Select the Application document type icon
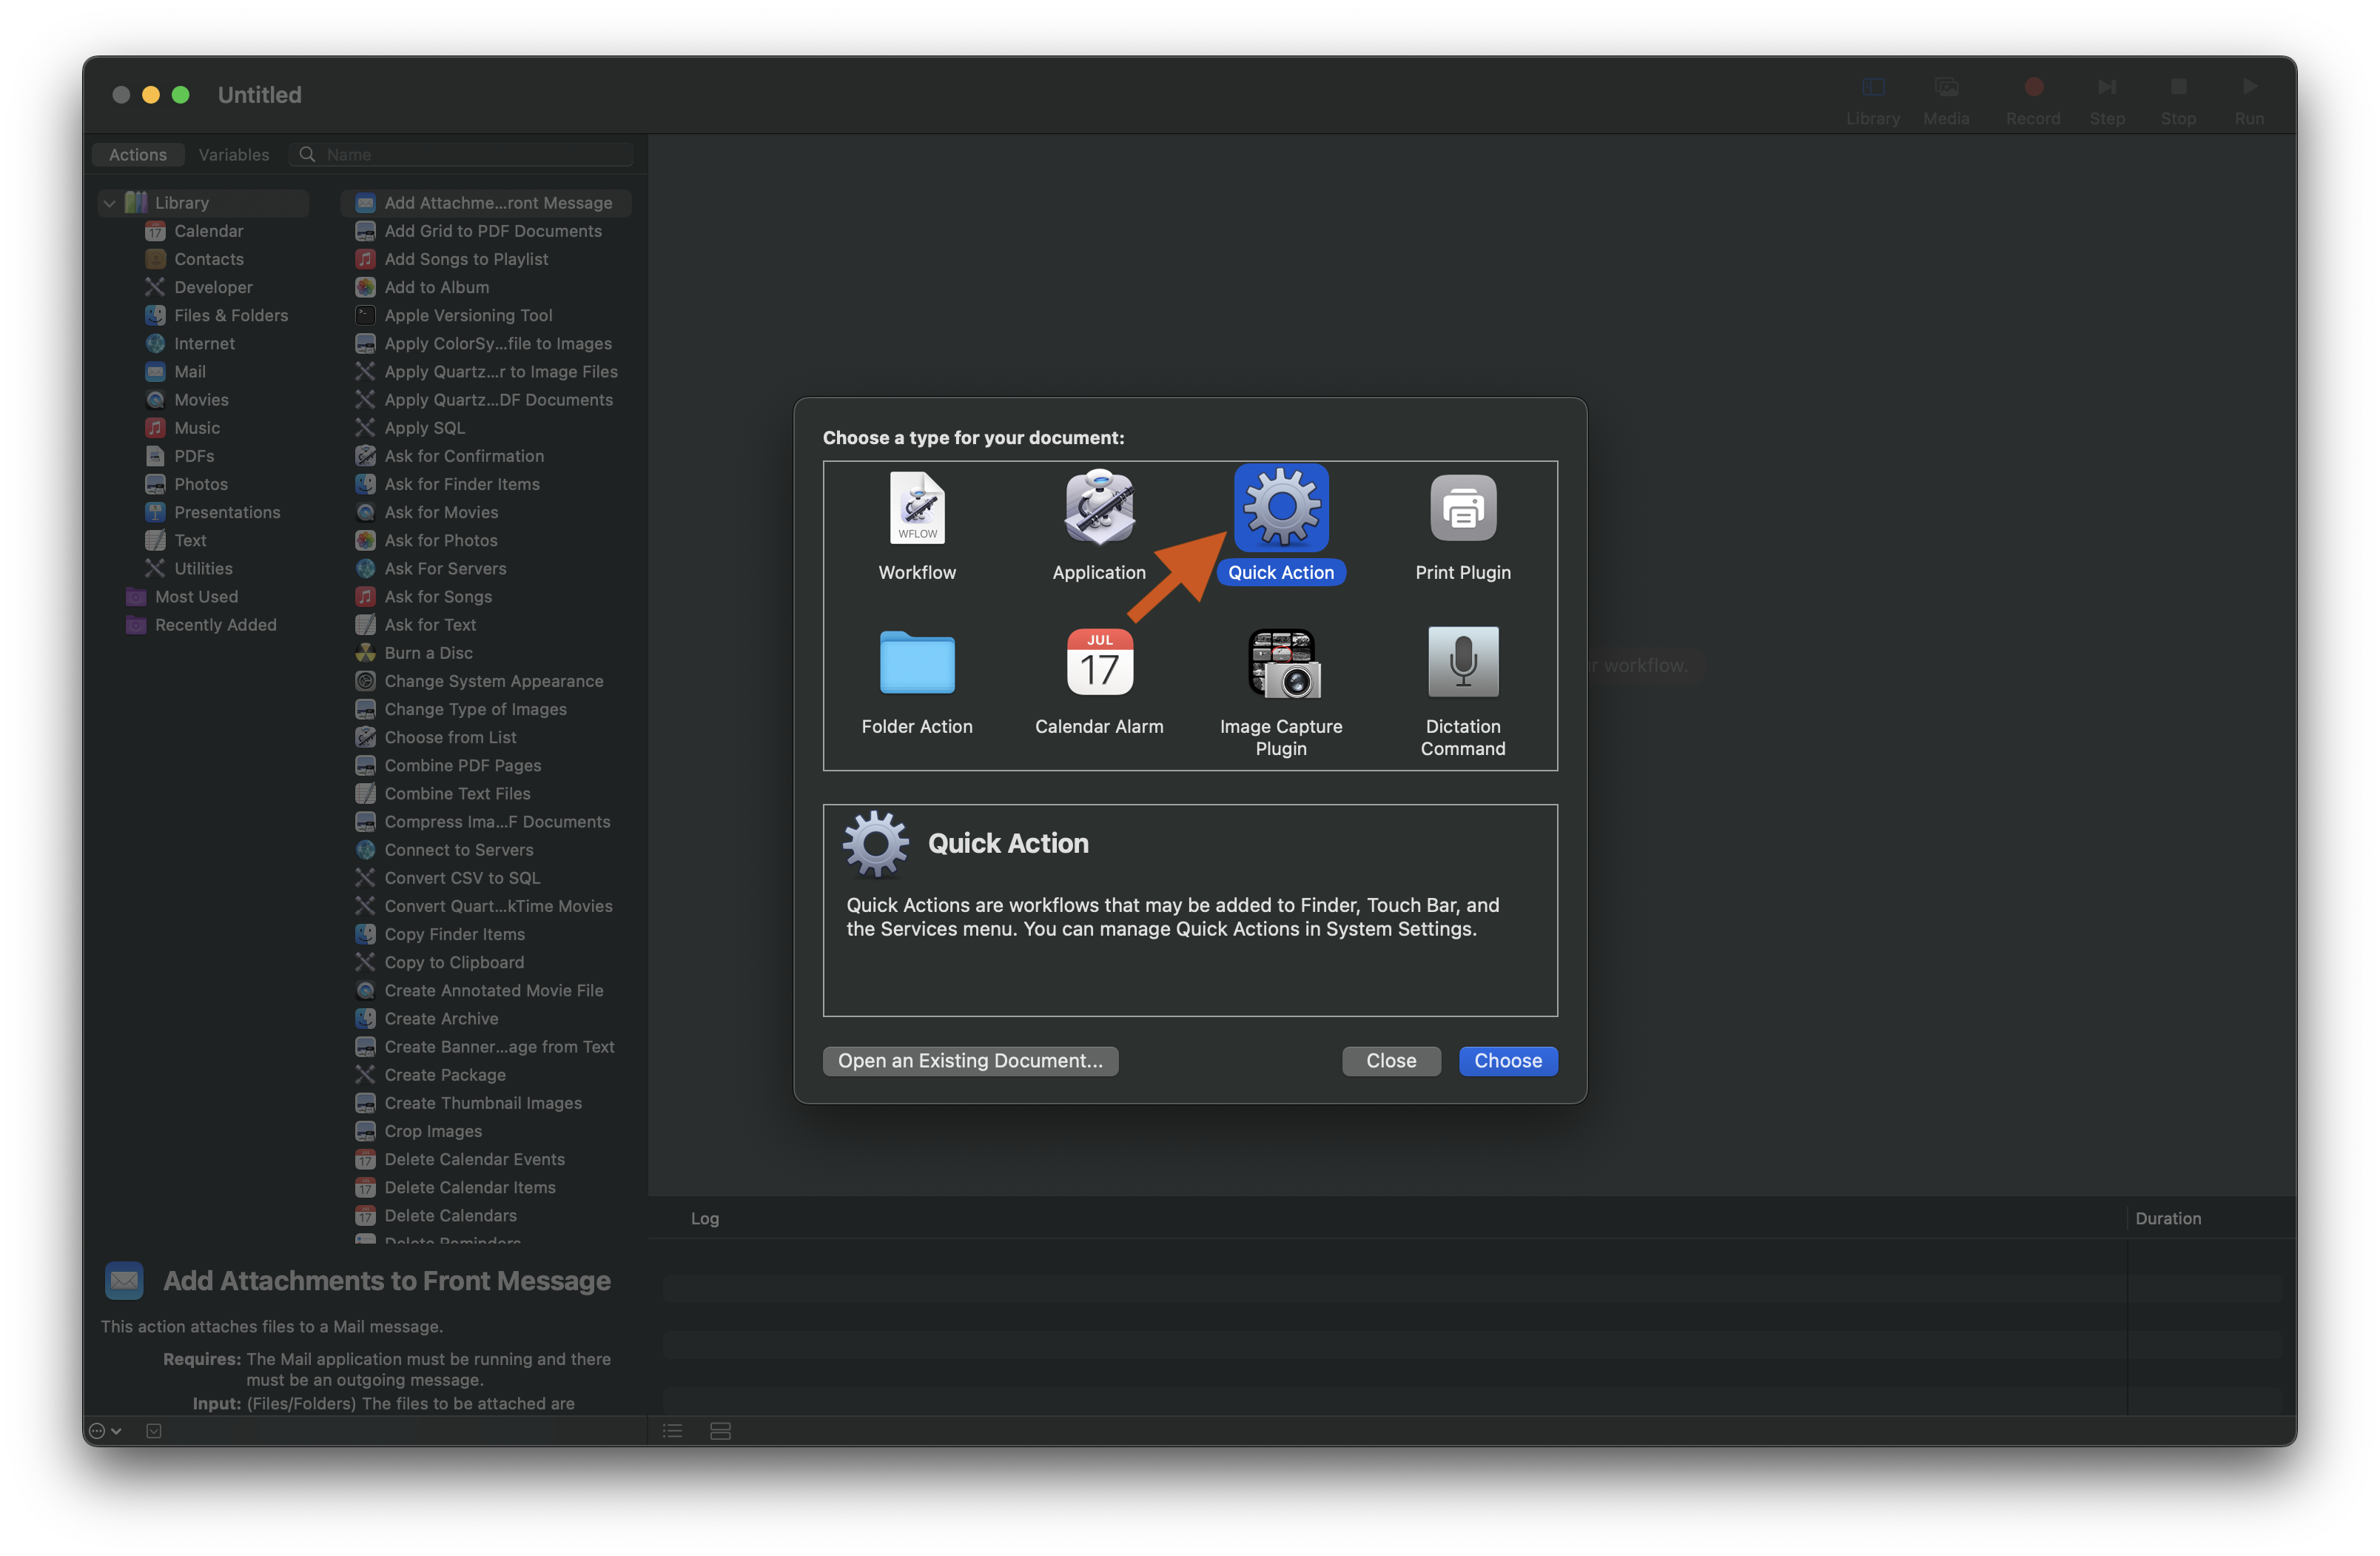 pyautogui.click(x=1099, y=508)
